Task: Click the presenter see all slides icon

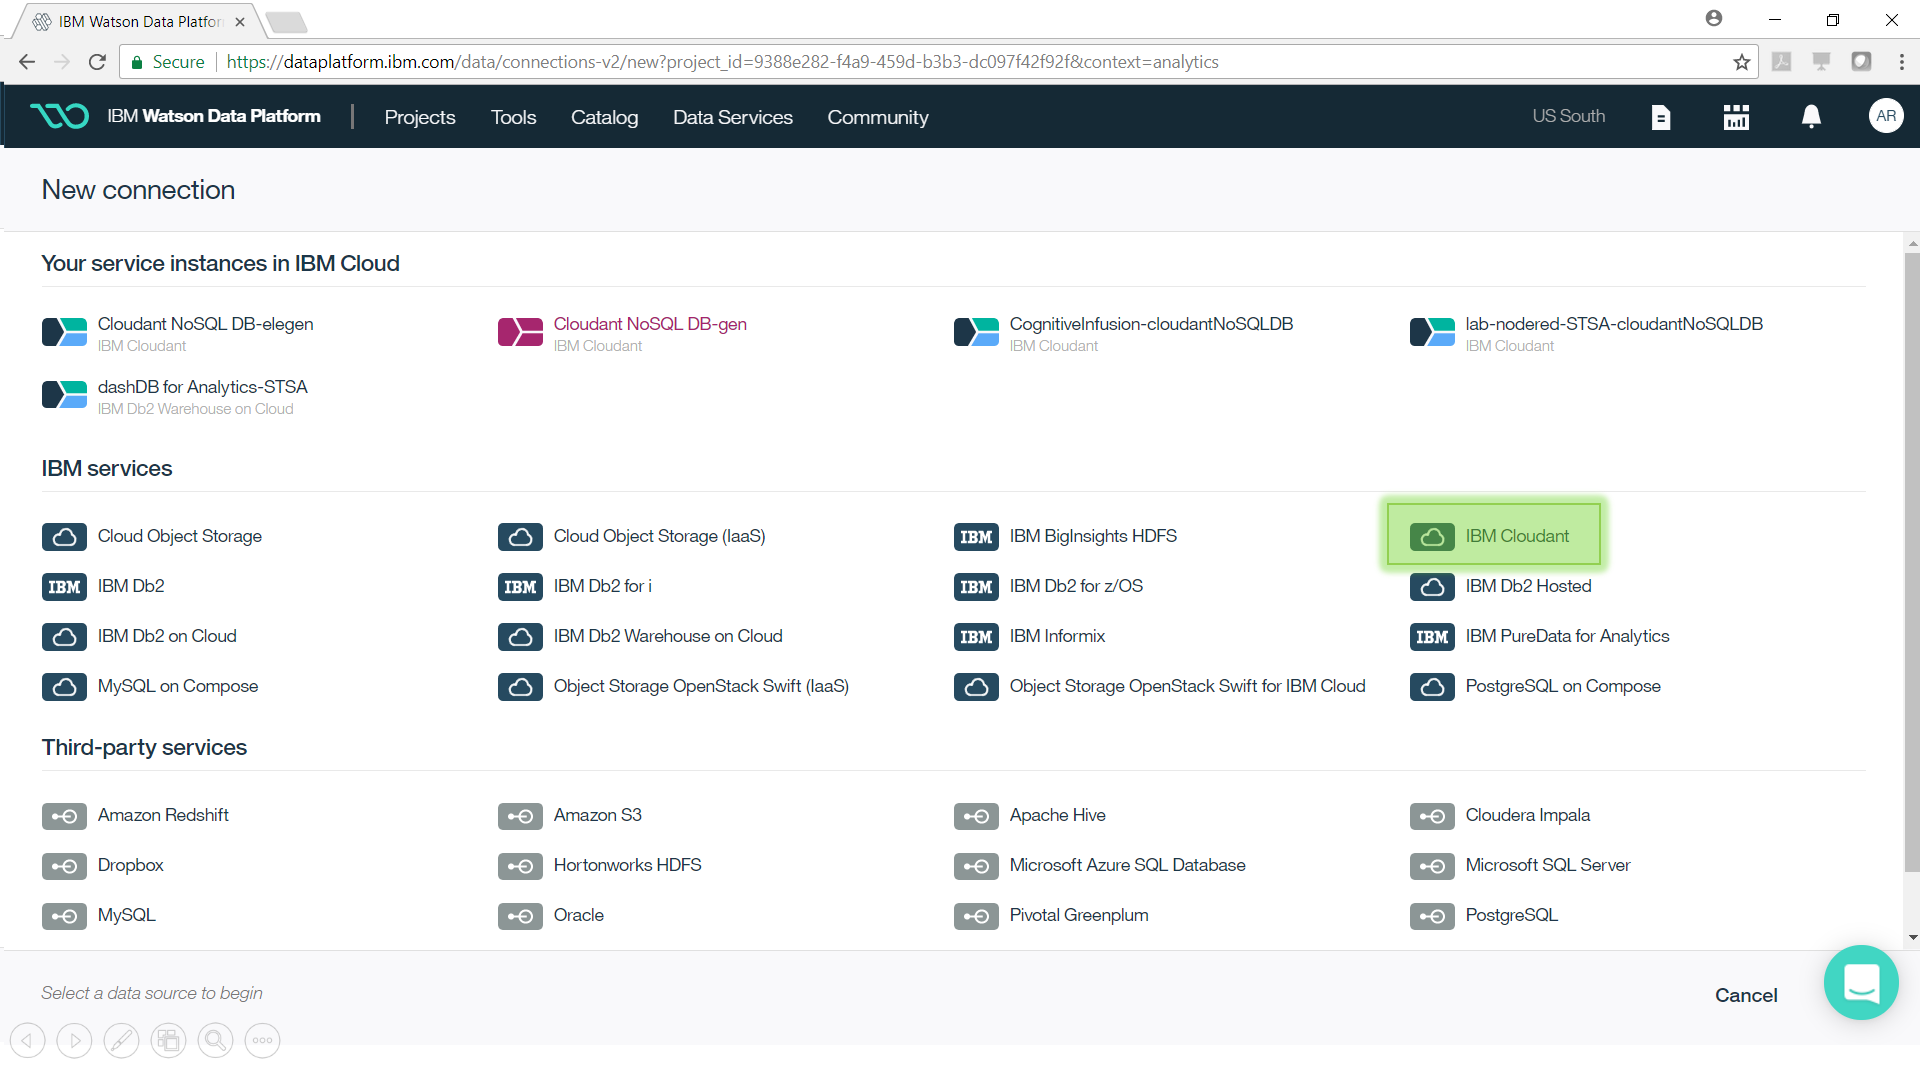Action: pos(168,1040)
